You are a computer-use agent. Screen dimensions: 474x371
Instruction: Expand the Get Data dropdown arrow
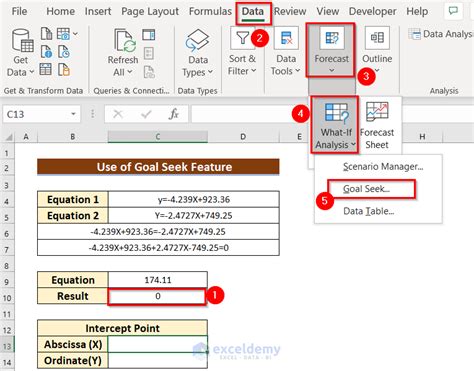tap(32, 72)
